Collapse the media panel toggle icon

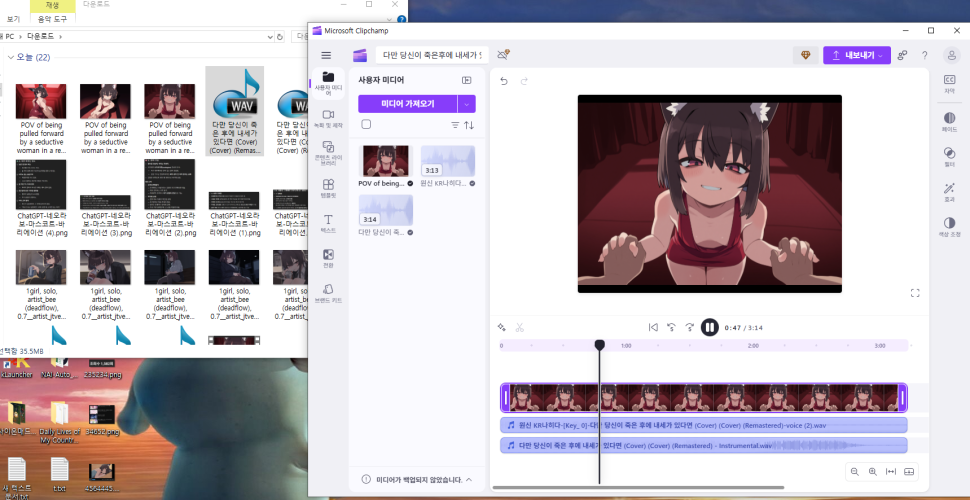pyautogui.click(x=466, y=80)
